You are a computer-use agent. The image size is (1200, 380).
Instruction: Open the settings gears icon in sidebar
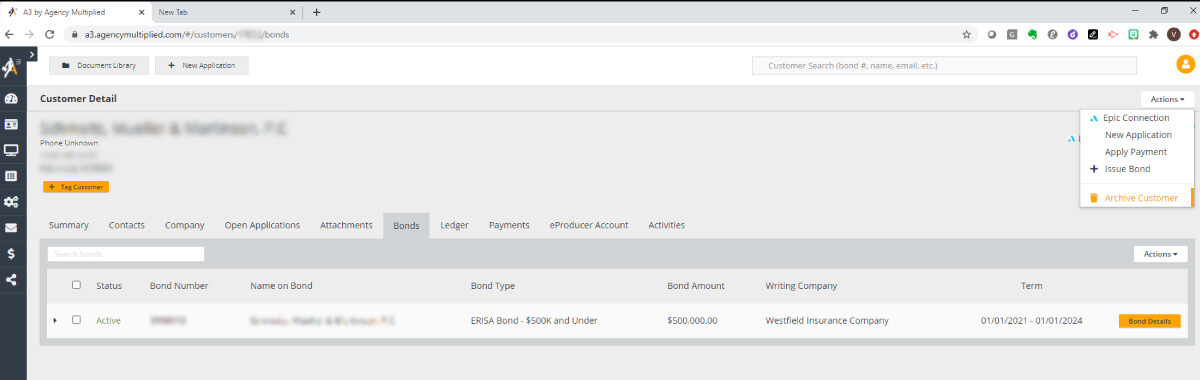pyautogui.click(x=11, y=201)
